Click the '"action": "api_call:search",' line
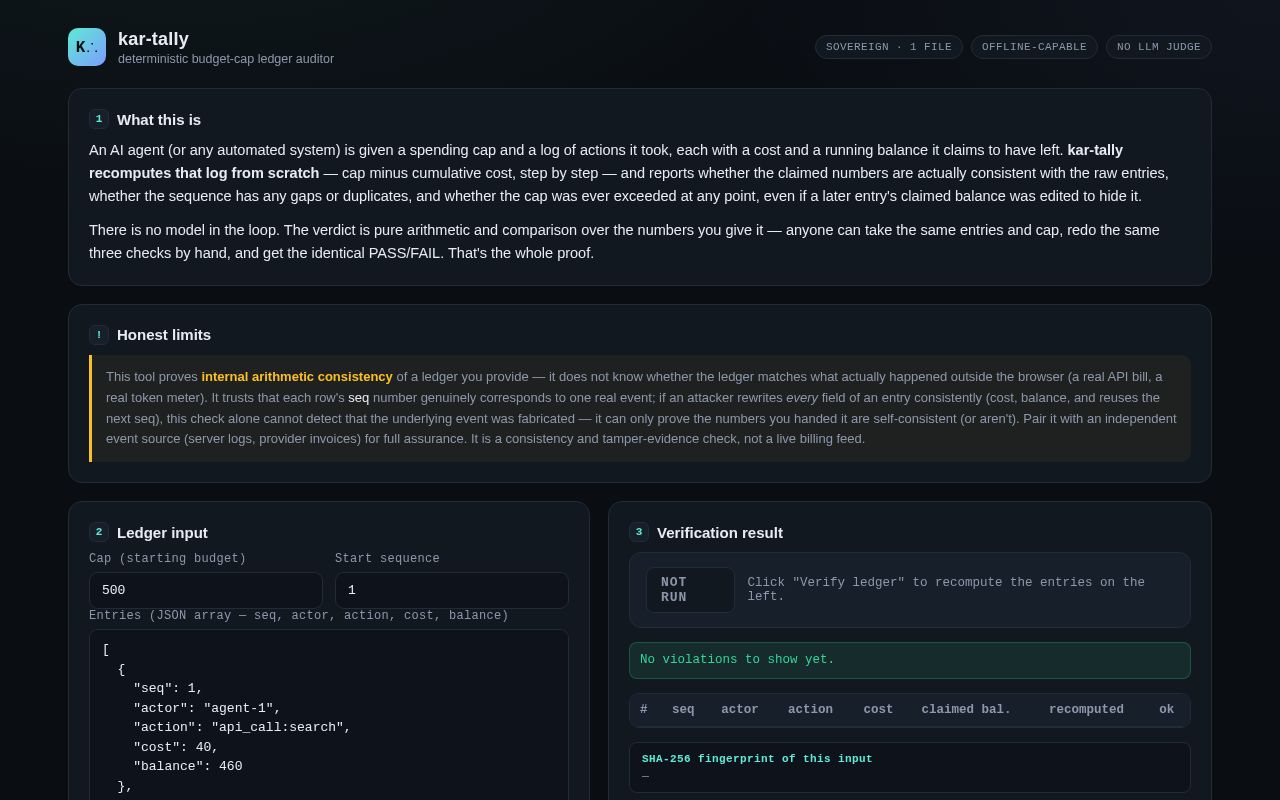1280x800 pixels. click(x=242, y=727)
